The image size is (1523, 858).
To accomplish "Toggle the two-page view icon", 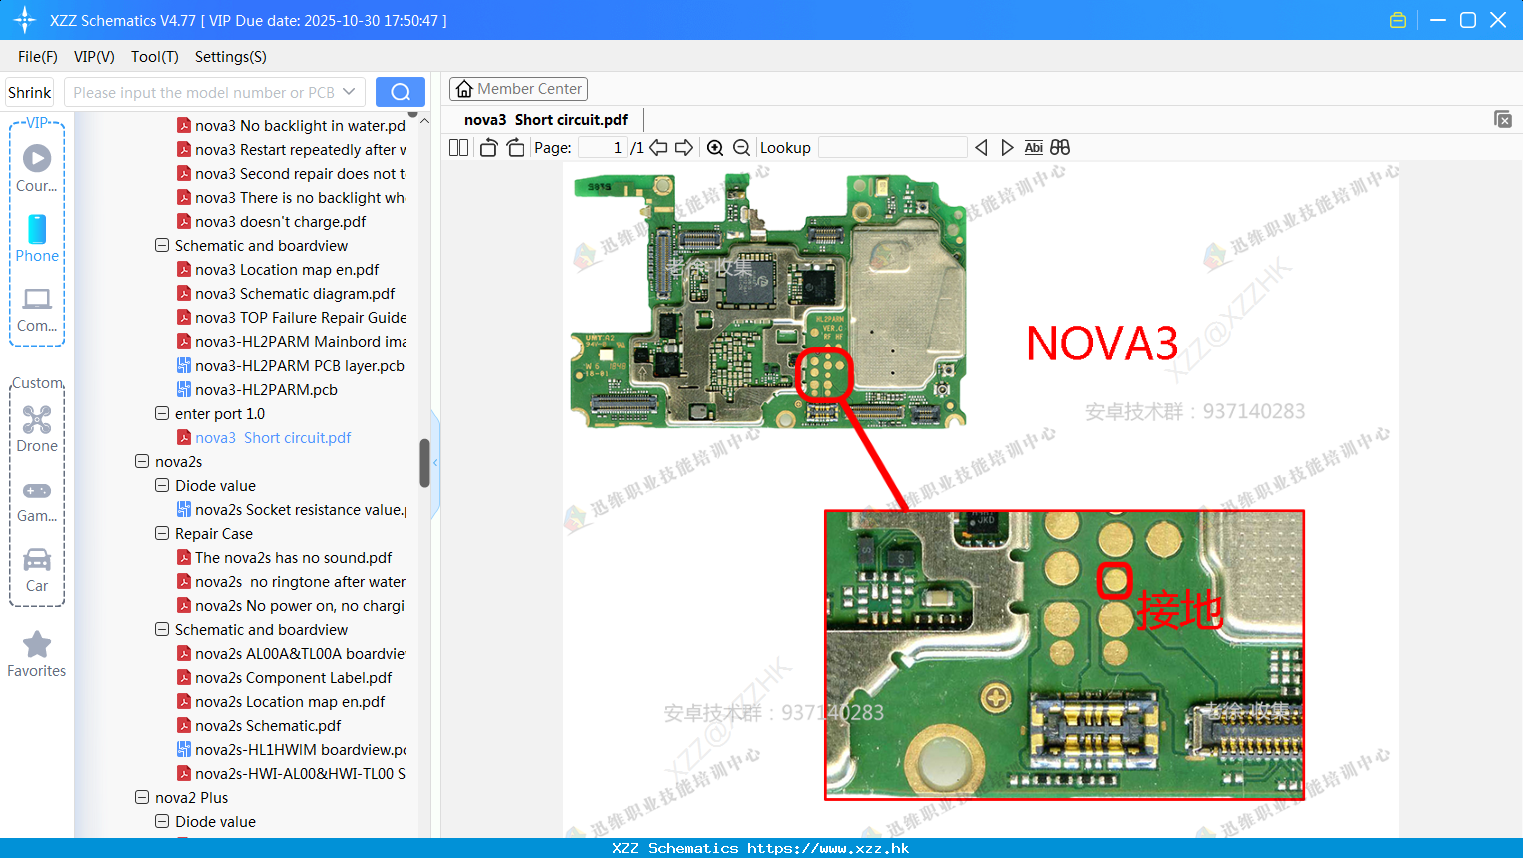I will (458, 147).
